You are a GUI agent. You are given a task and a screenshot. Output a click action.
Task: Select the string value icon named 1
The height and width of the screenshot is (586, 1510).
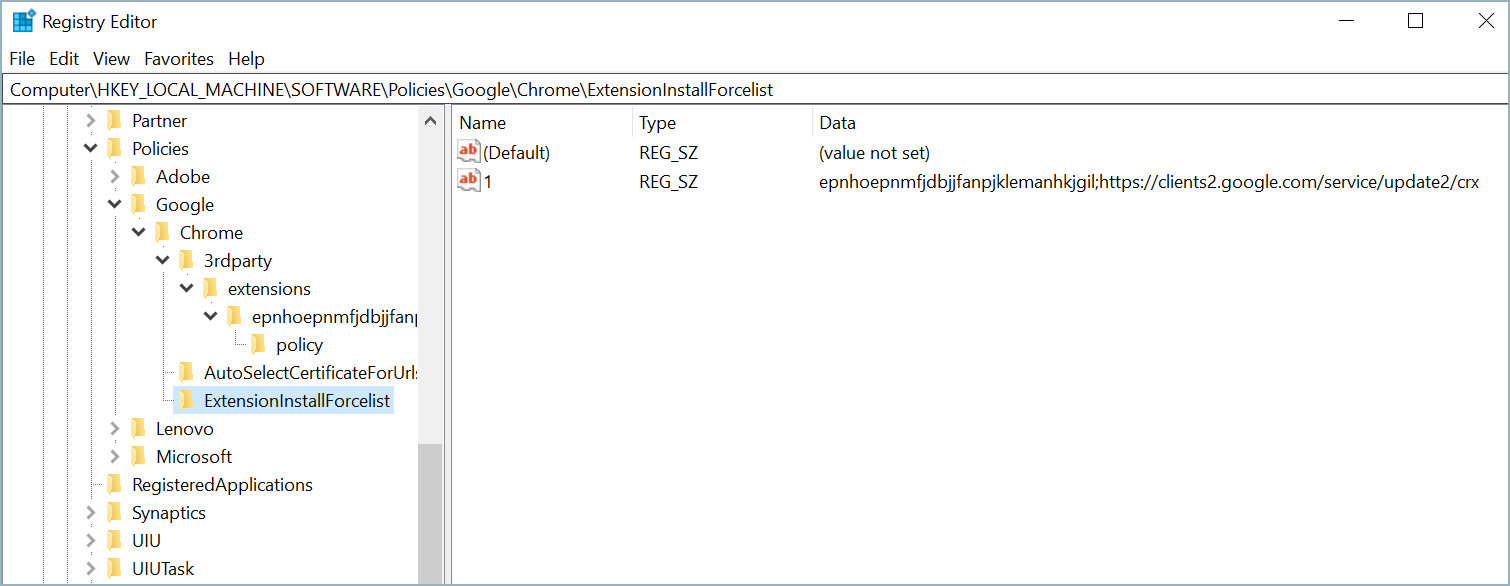pyautogui.click(x=469, y=181)
